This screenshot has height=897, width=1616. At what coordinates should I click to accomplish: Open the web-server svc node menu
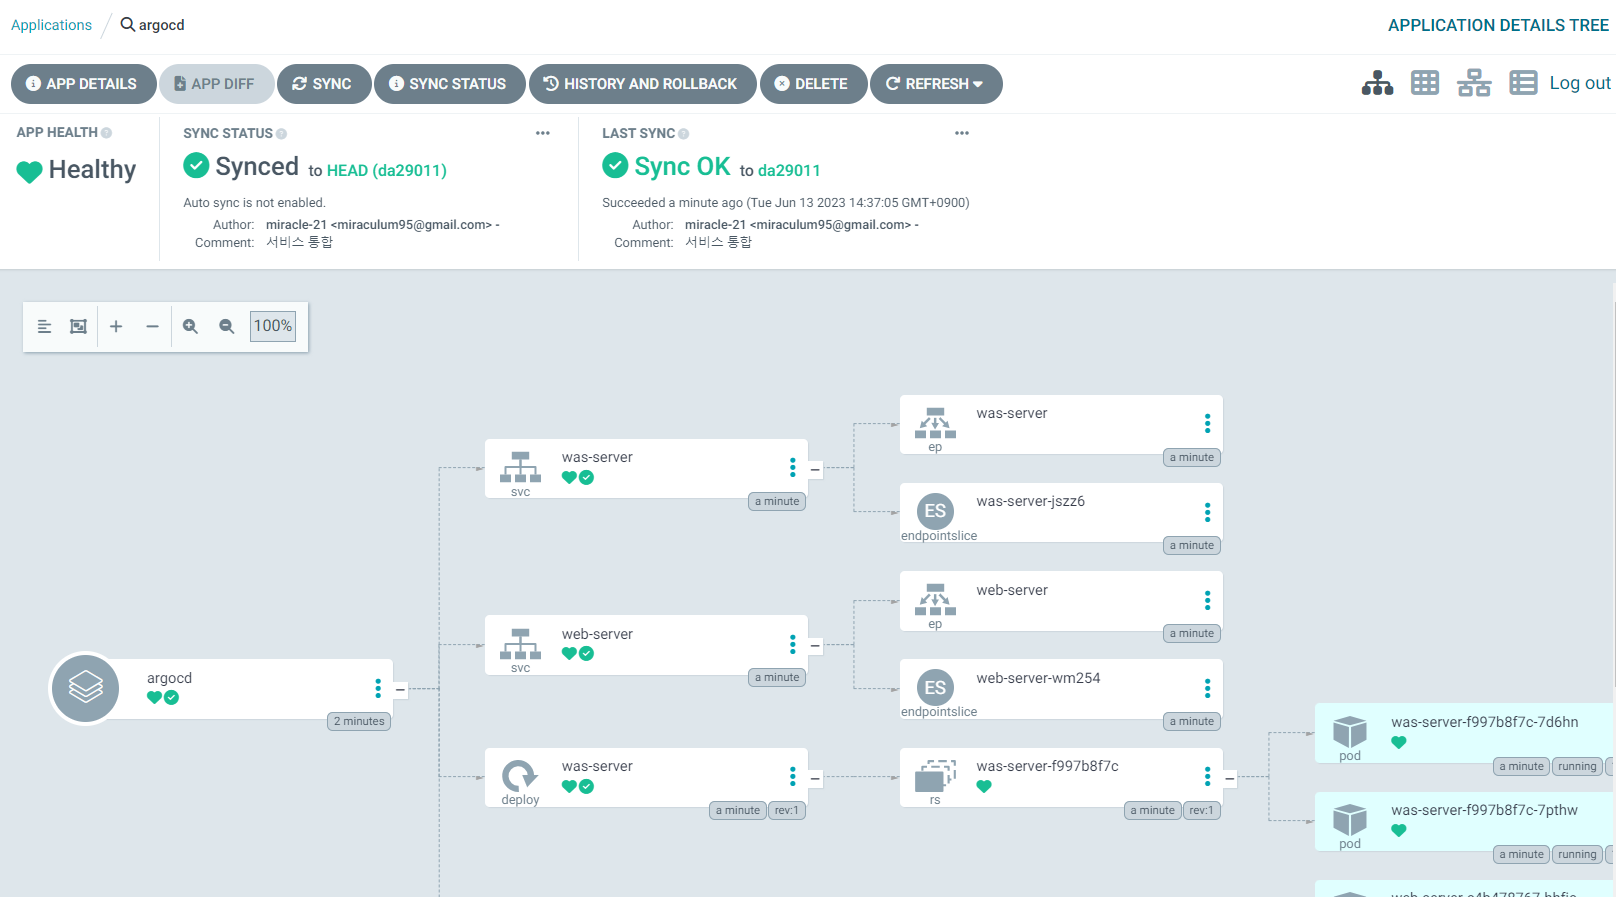[793, 644]
